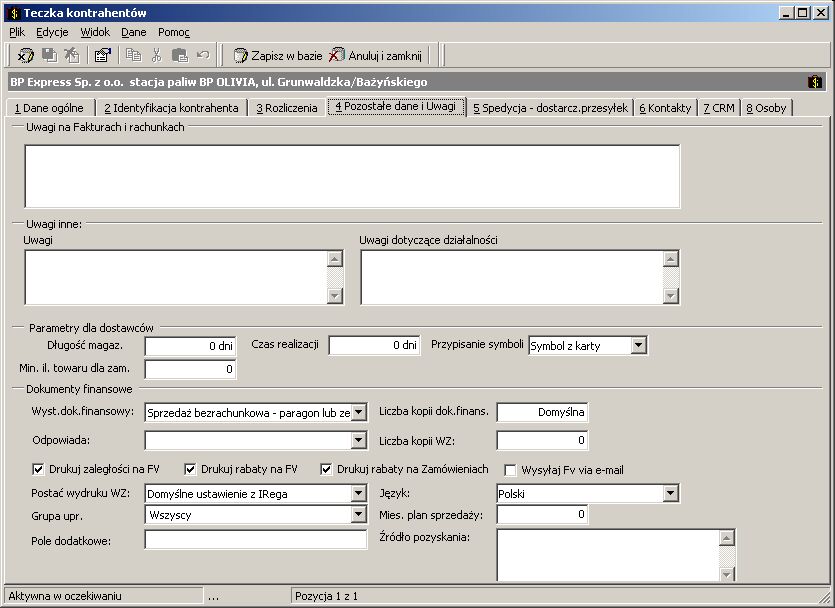Click the Undo arrow toolbar icon

coord(203,54)
